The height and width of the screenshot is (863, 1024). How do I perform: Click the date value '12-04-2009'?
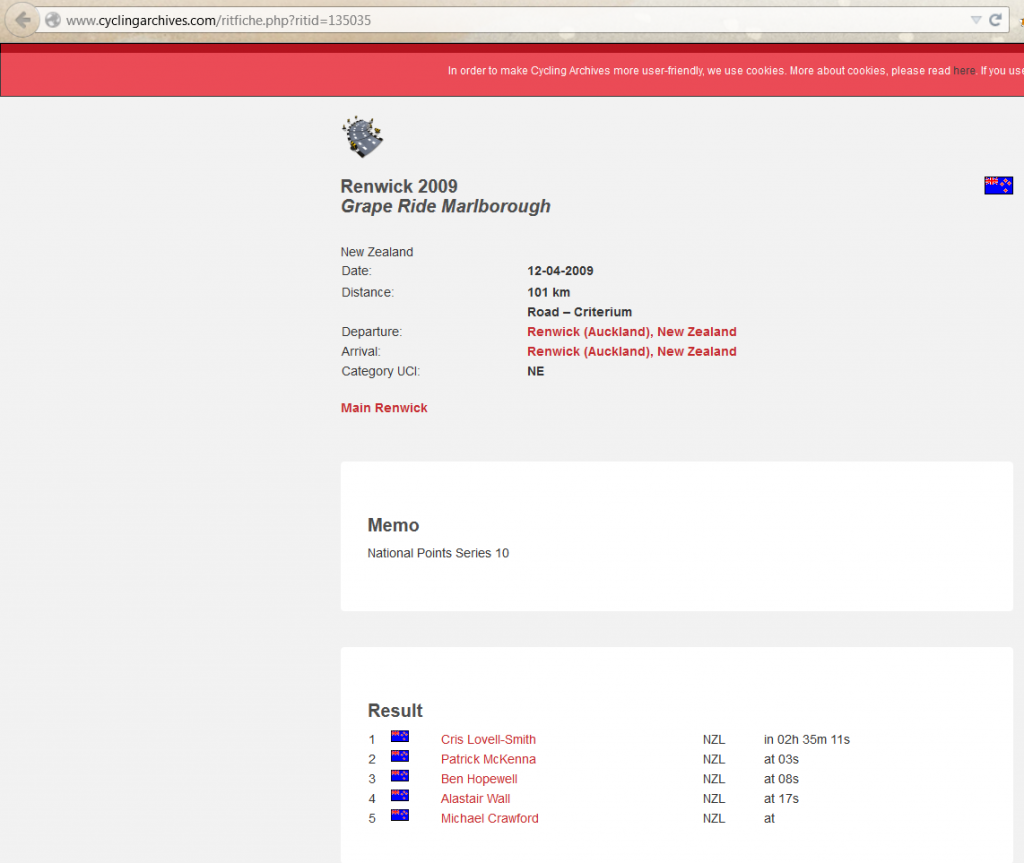pyautogui.click(x=560, y=270)
